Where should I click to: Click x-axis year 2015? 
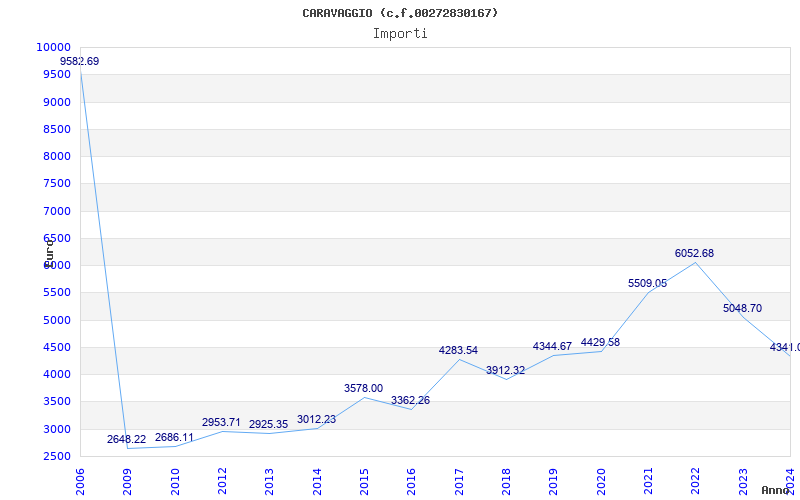[x=364, y=481]
